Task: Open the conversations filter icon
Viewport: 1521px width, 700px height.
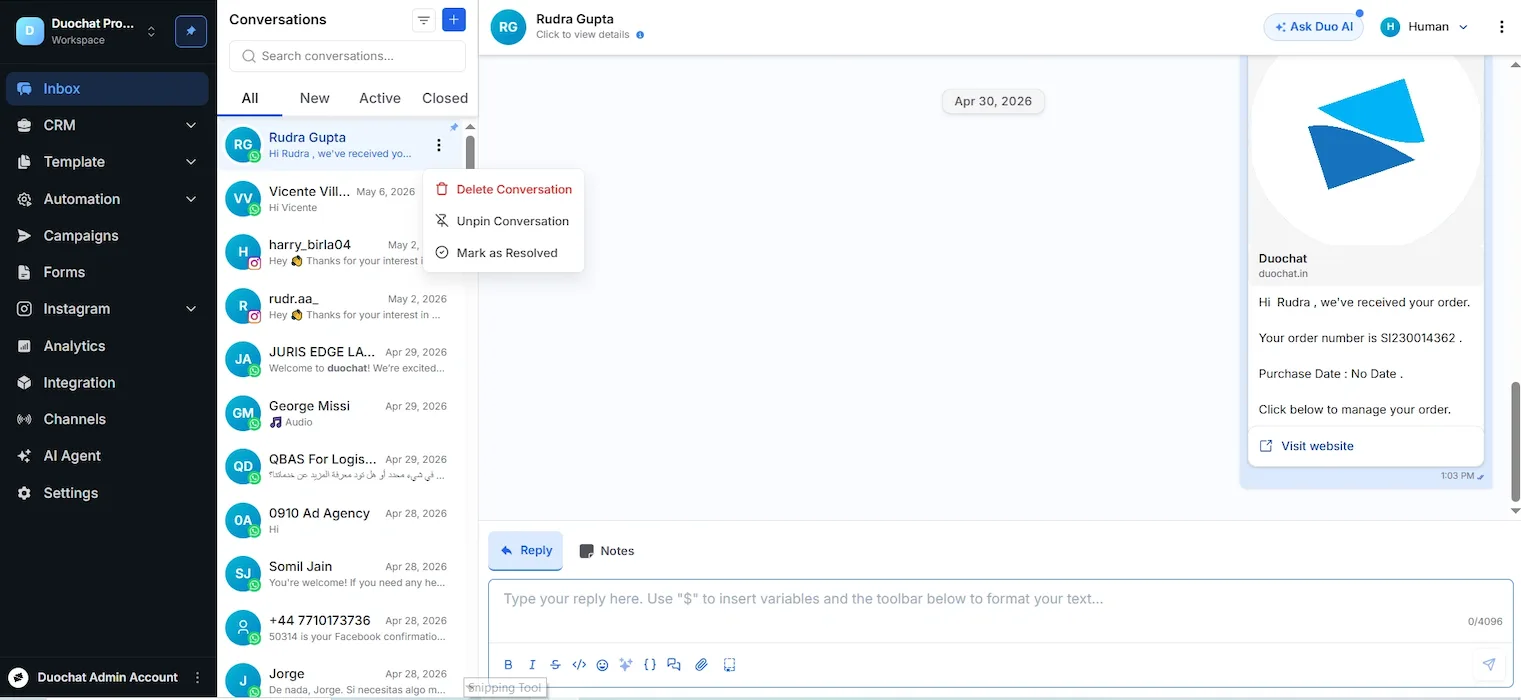Action: coord(424,20)
